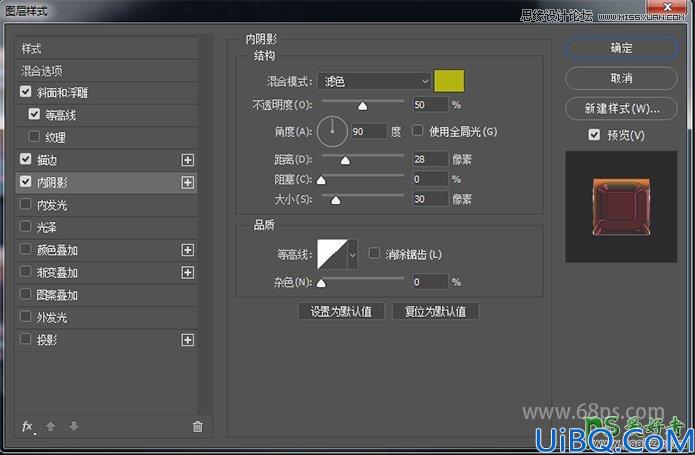This screenshot has width=695, height=455.
Task: Click 复位为默认值 button
Action: coord(435,311)
